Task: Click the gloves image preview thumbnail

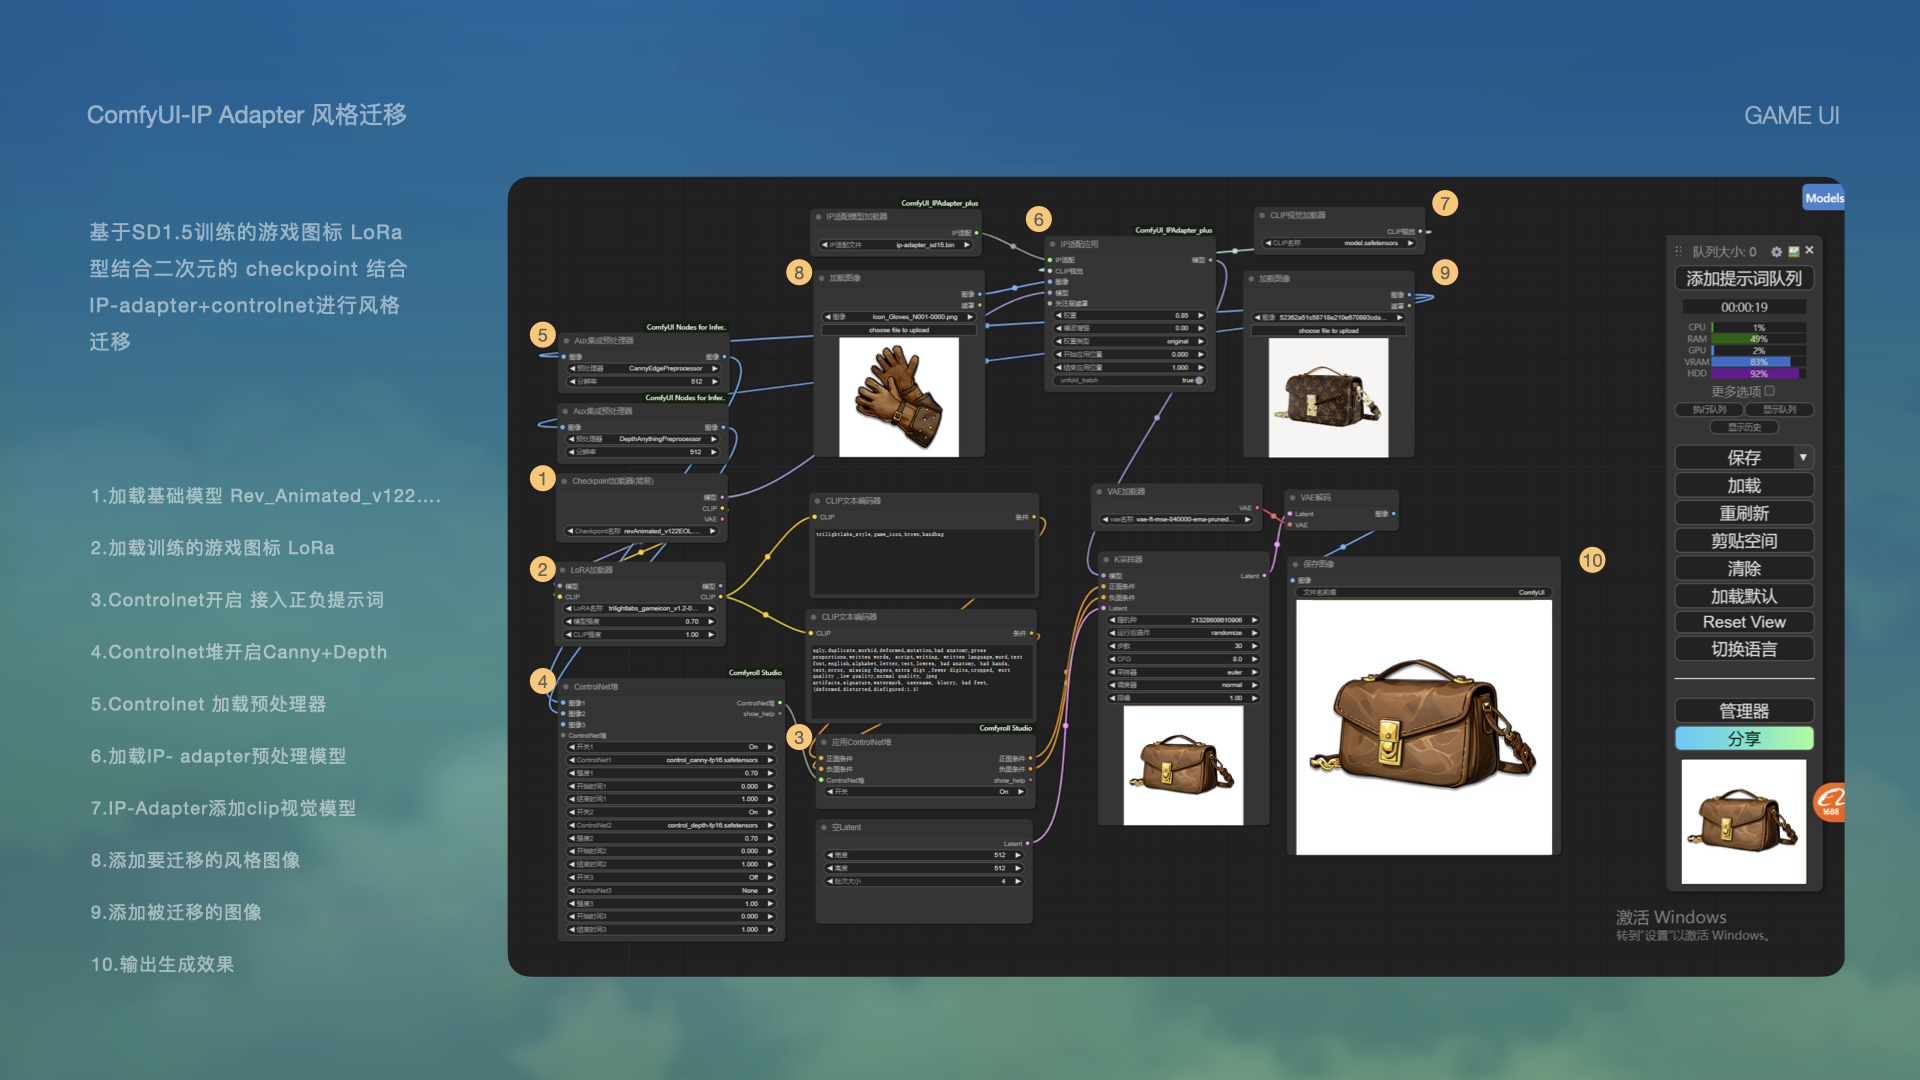Action: [x=899, y=397]
